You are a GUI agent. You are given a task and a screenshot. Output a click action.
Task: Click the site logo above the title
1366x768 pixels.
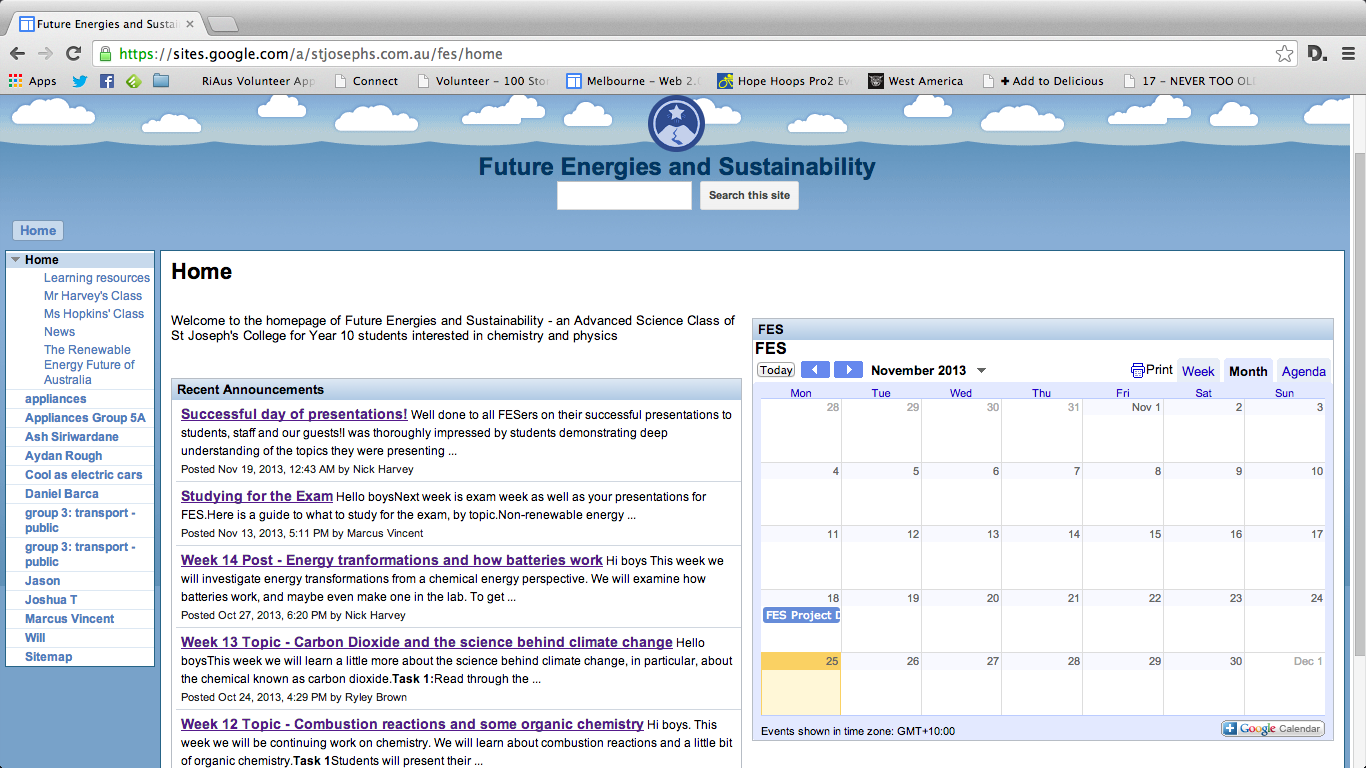coord(676,123)
